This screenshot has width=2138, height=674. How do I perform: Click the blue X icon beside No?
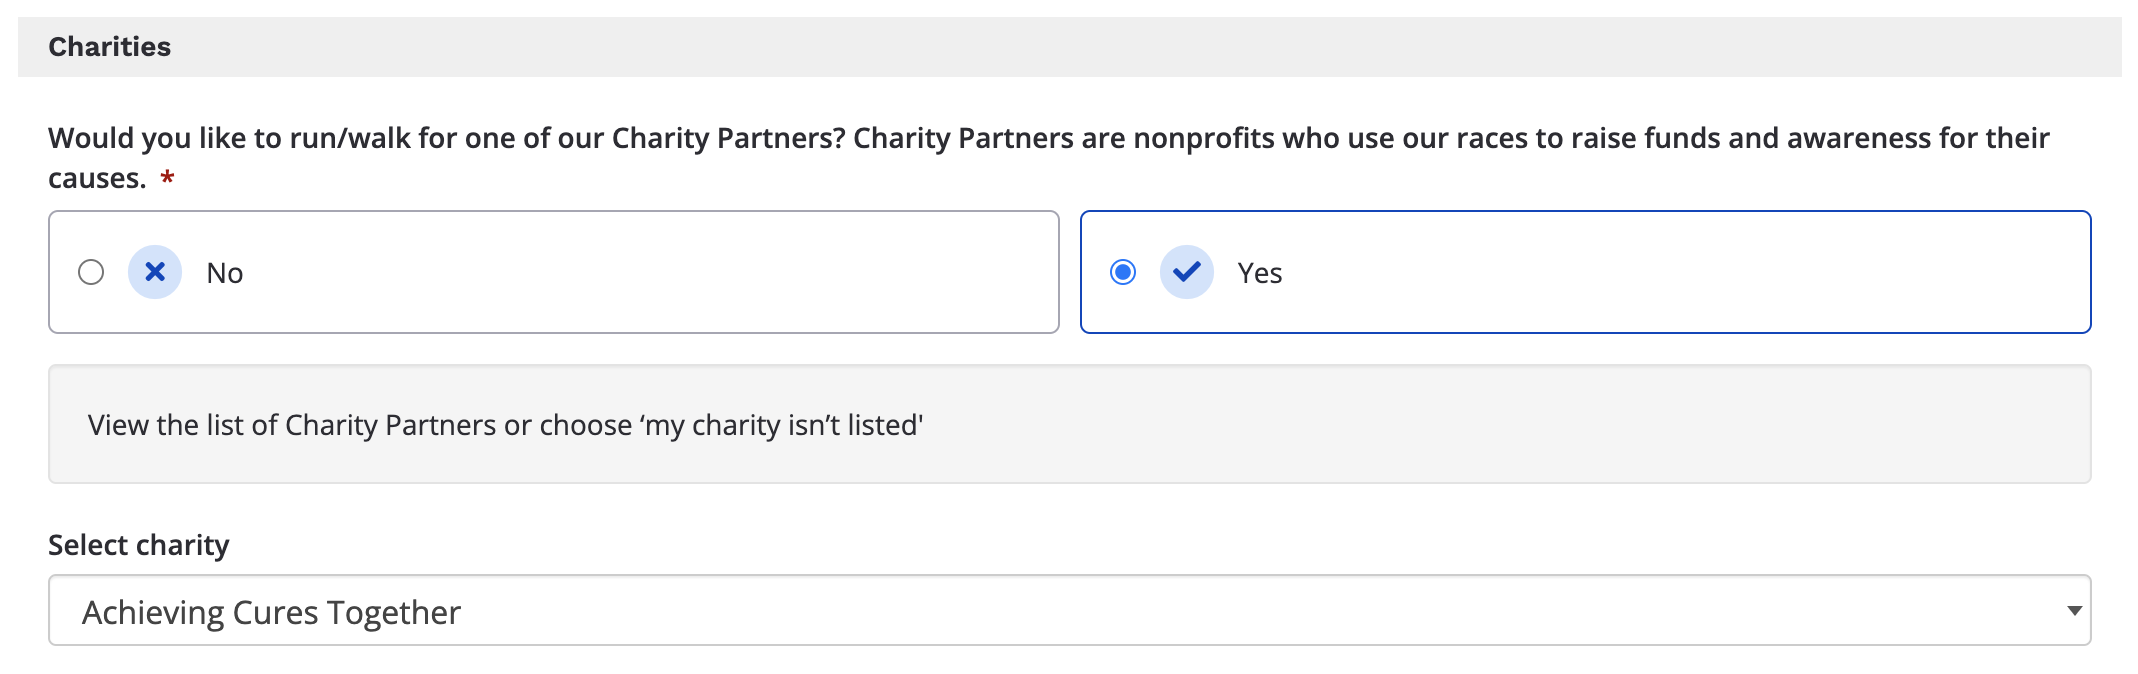(155, 272)
